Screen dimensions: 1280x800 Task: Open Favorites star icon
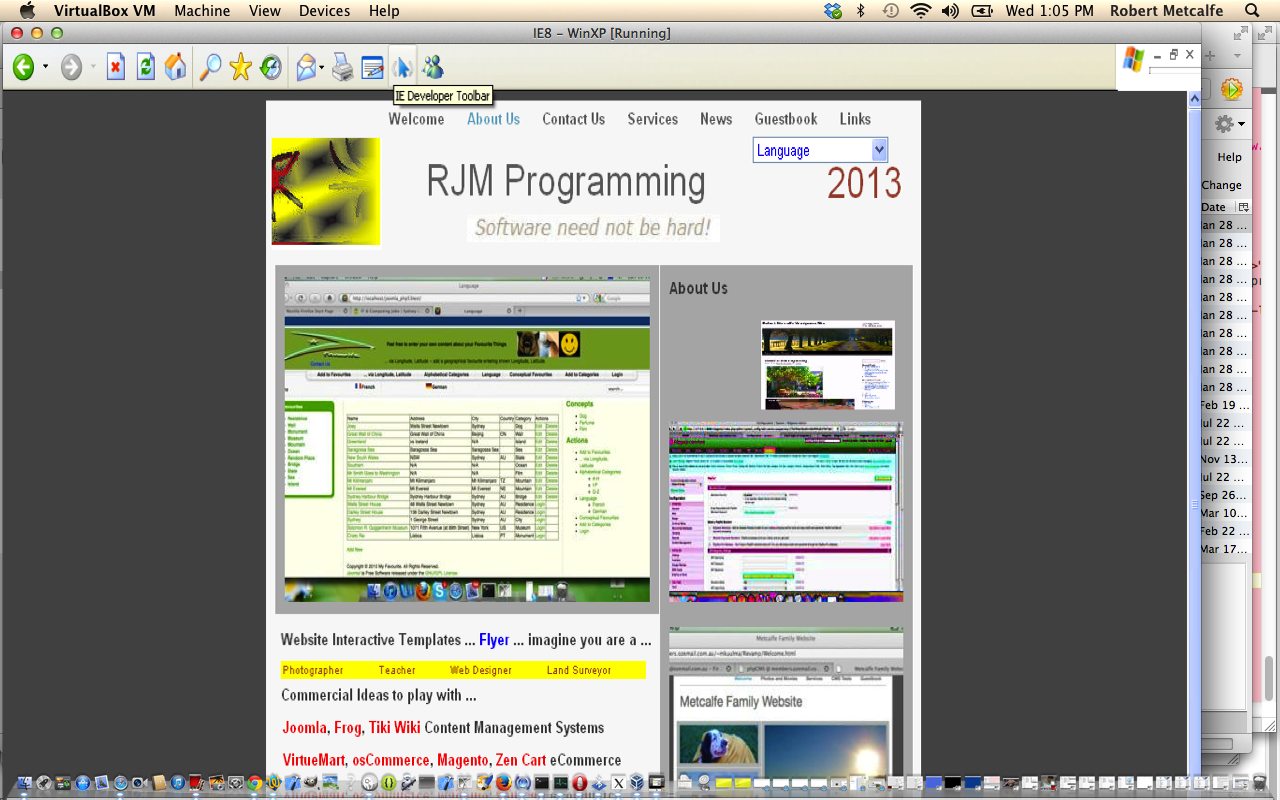[240, 67]
